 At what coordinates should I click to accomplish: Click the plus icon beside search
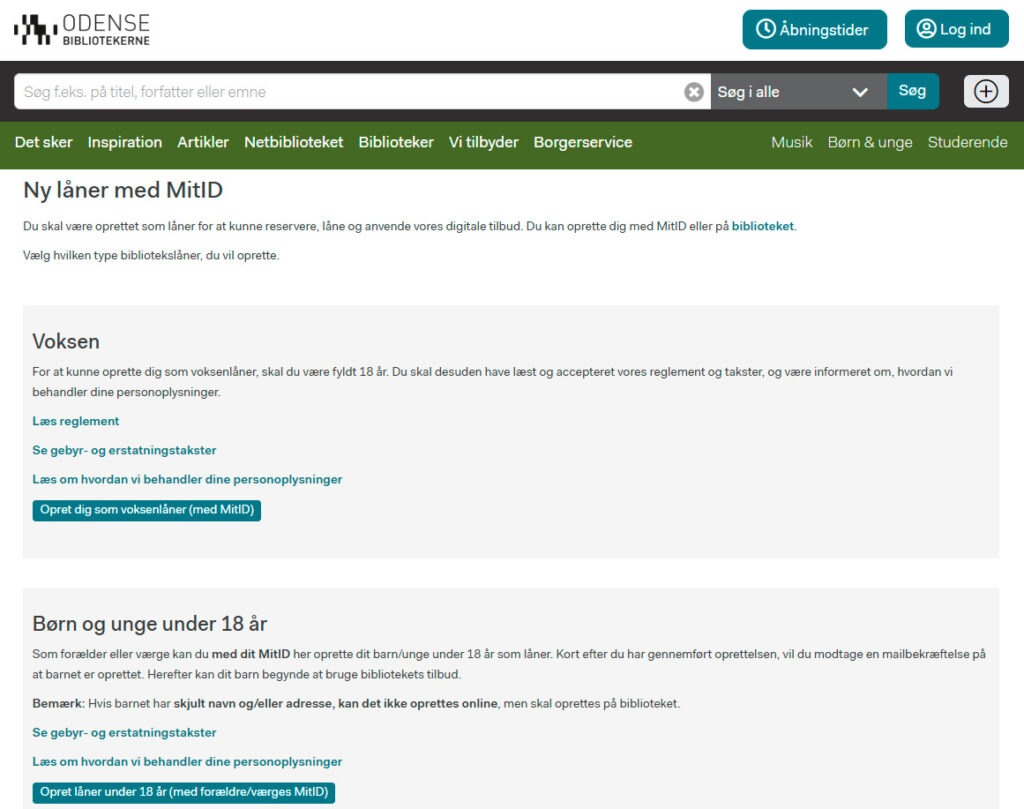pyautogui.click(x=985, y=91)
